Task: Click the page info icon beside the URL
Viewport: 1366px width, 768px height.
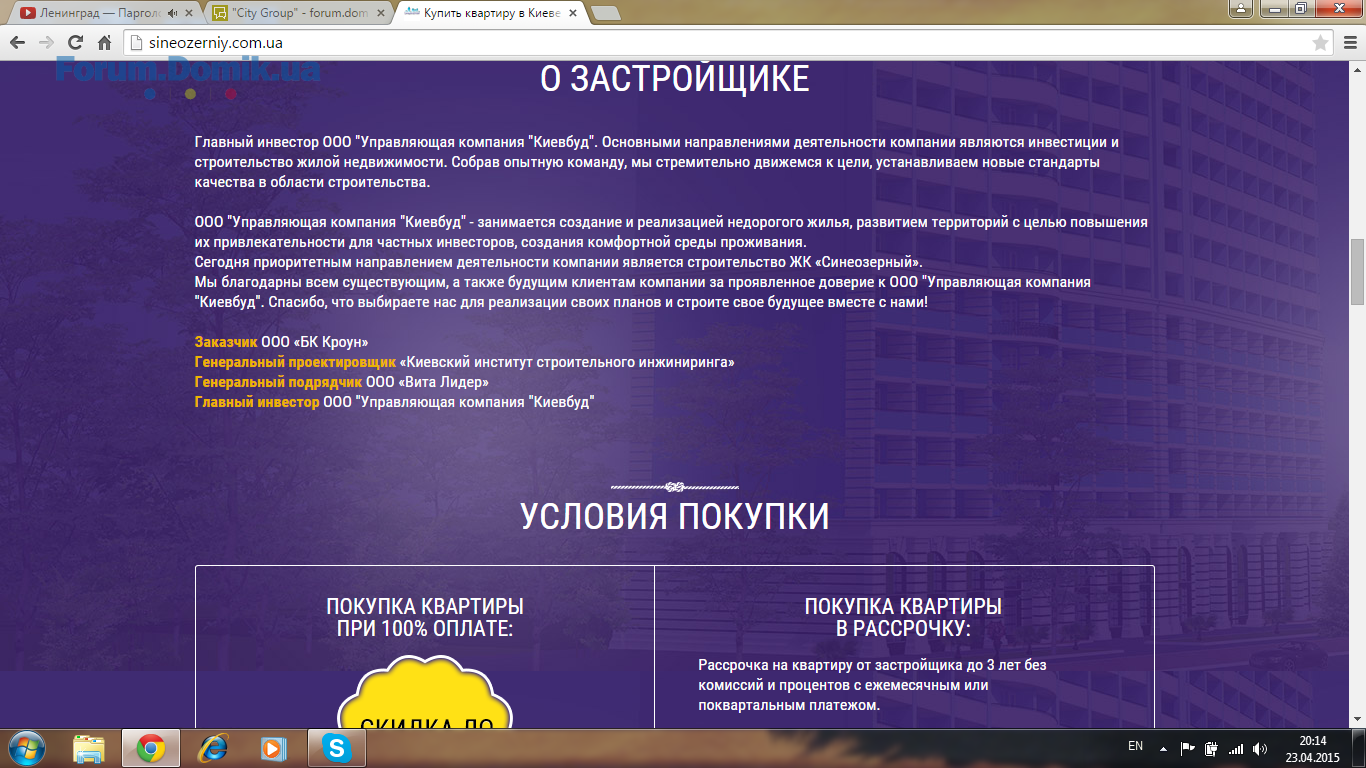Action: (x=137, y=43)
